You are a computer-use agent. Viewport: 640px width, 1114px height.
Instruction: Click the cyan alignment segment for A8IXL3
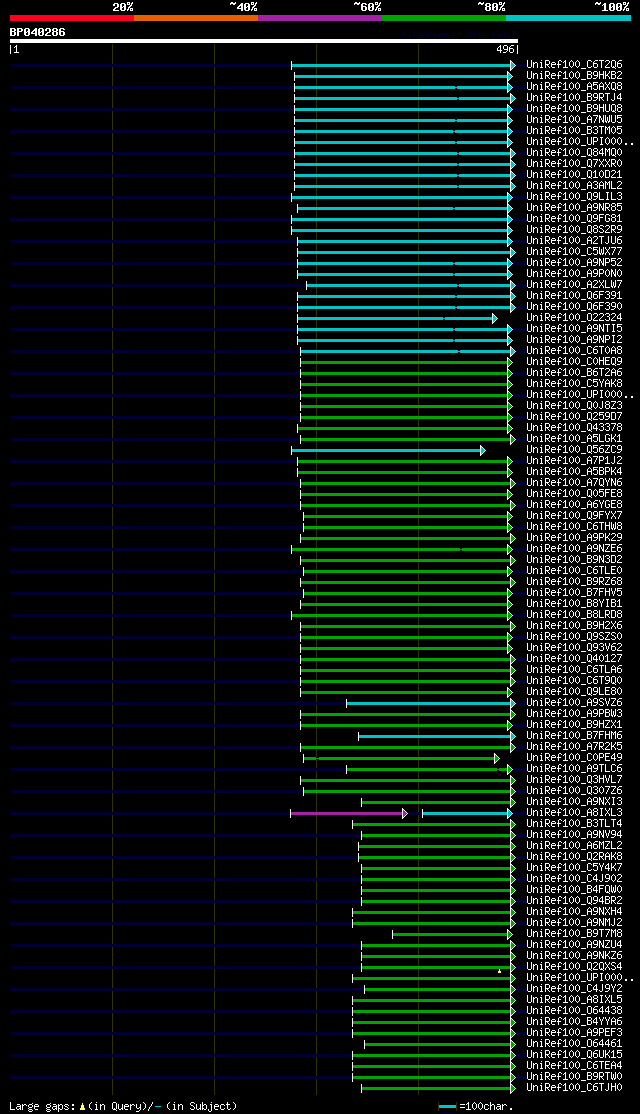point(467,813)
